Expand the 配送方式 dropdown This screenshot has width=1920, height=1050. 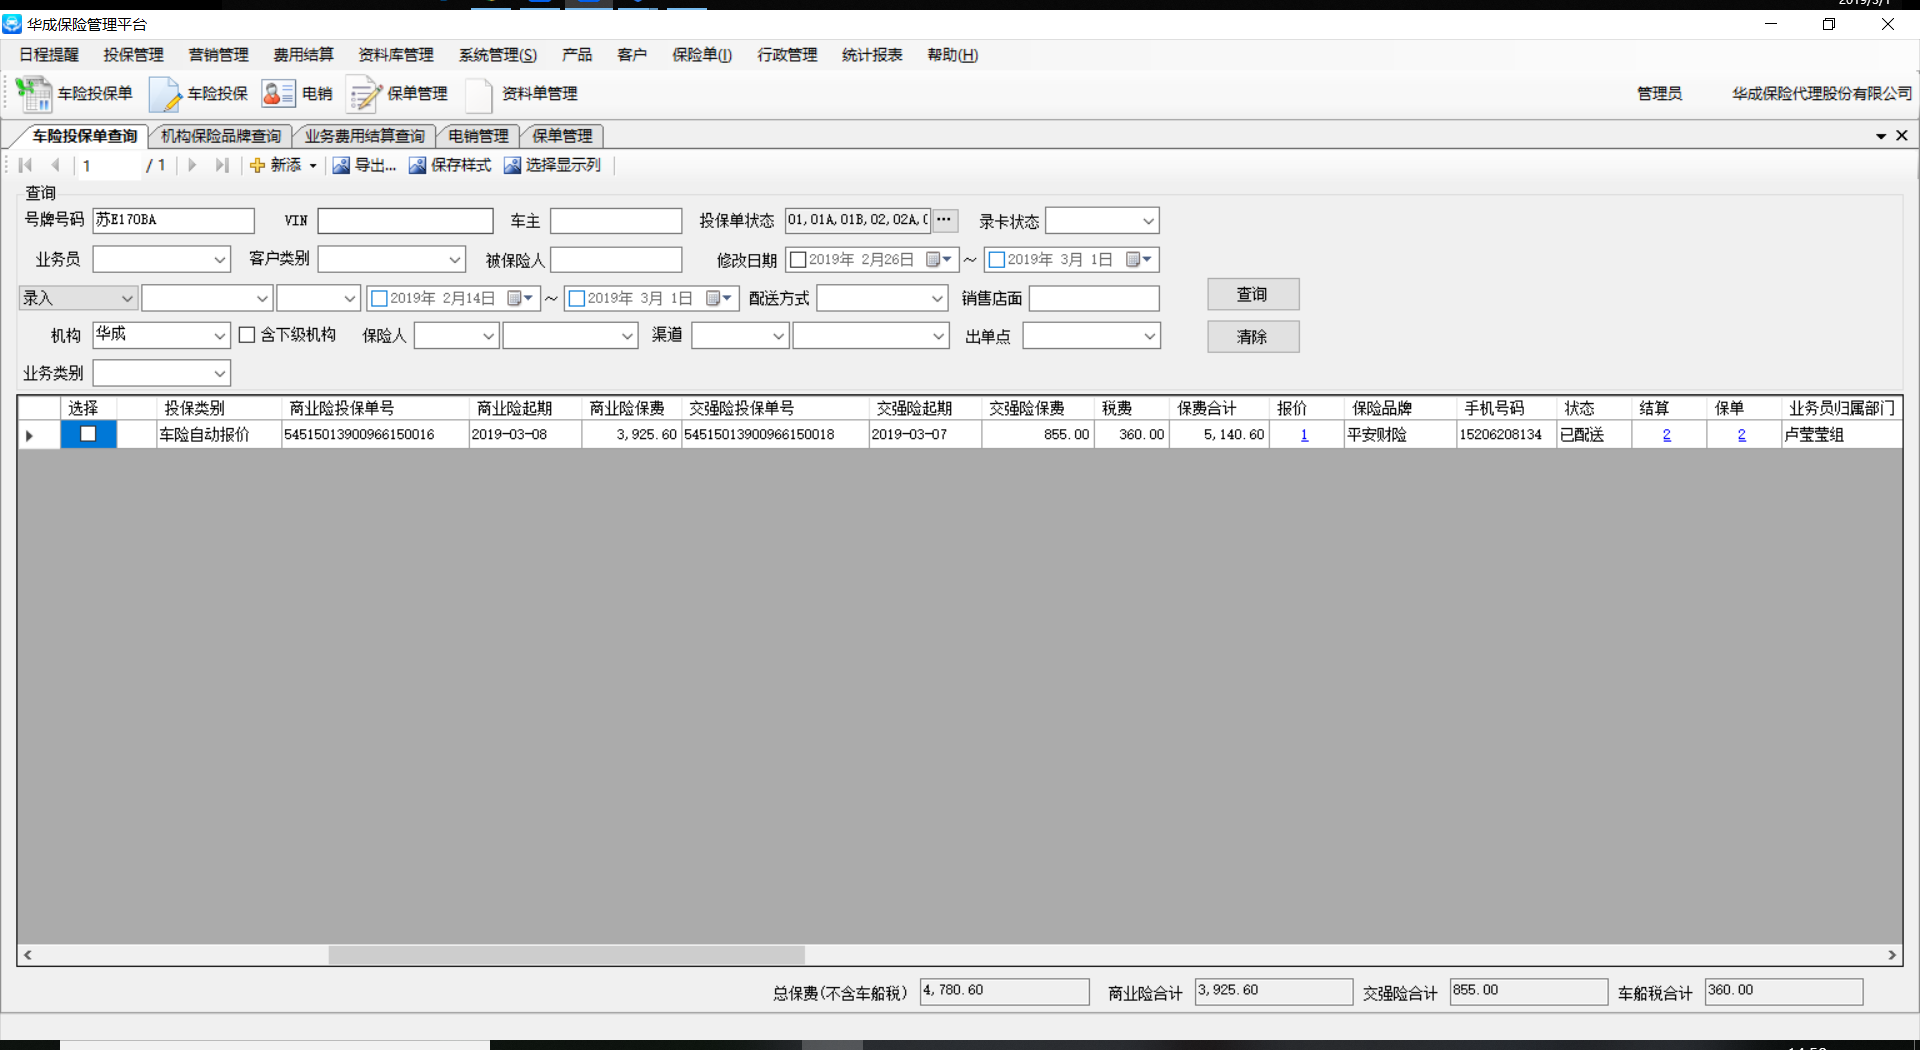pos(936,298)
